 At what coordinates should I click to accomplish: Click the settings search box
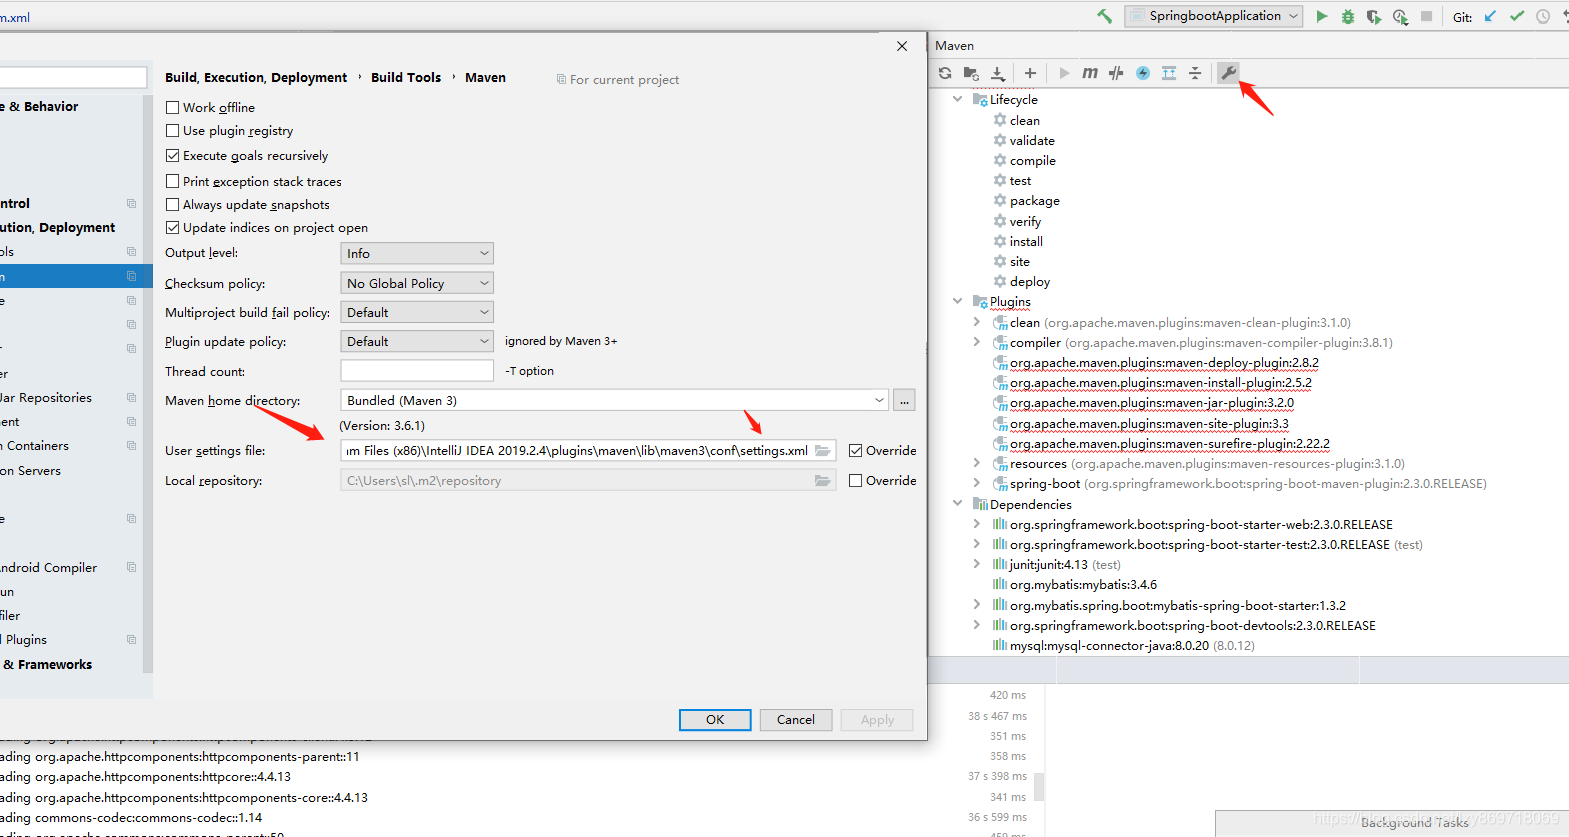73,78
